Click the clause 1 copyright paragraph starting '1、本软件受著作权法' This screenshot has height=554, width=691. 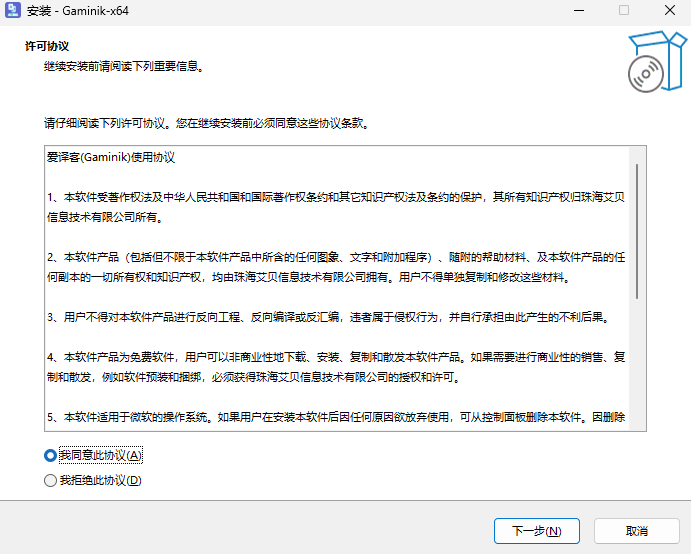click(x=336, y=207)
